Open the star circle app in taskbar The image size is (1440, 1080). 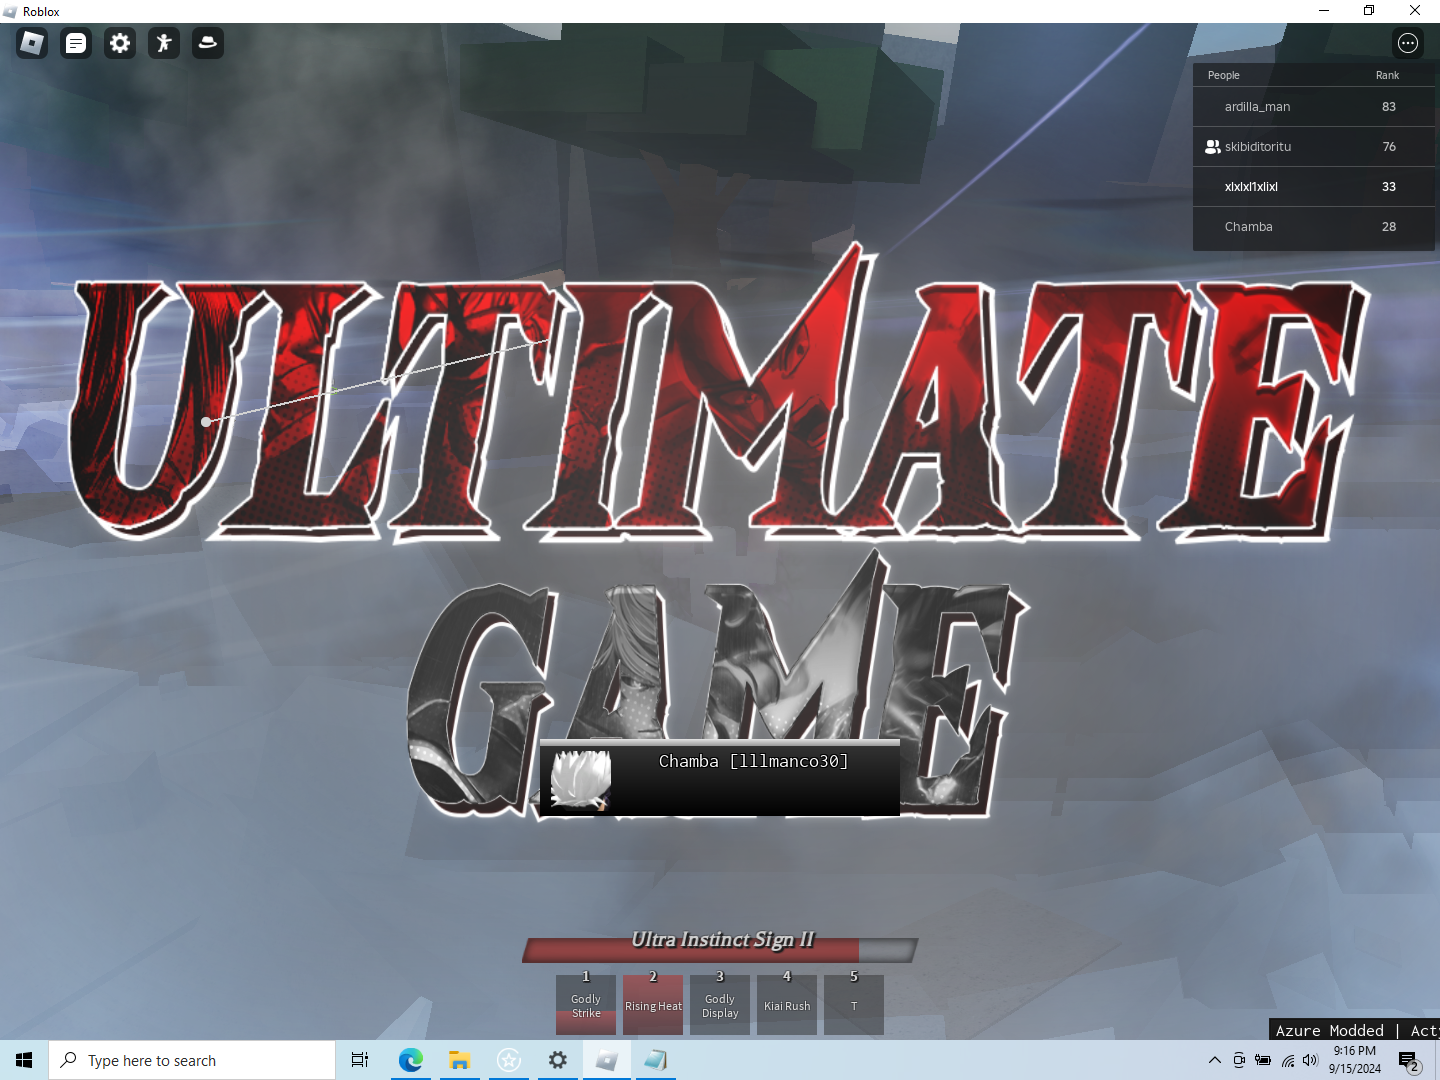click(509, 1060)
